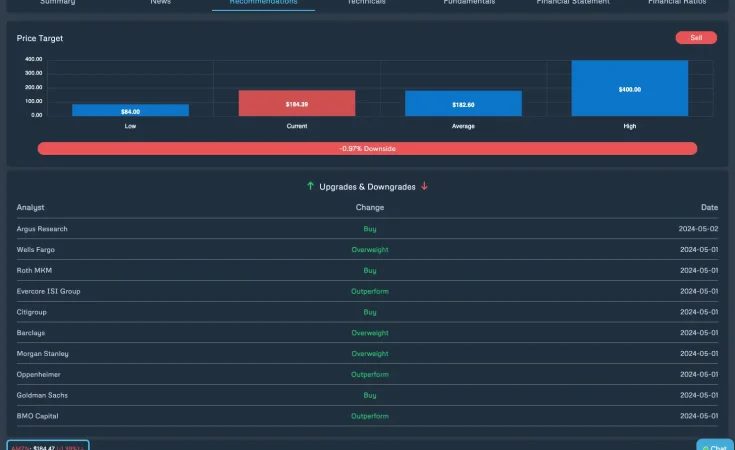The image size is (735, 450).
Task: Select the Wells Fargo analyst row
Action: pyautogui.click(x=368, y=249)
